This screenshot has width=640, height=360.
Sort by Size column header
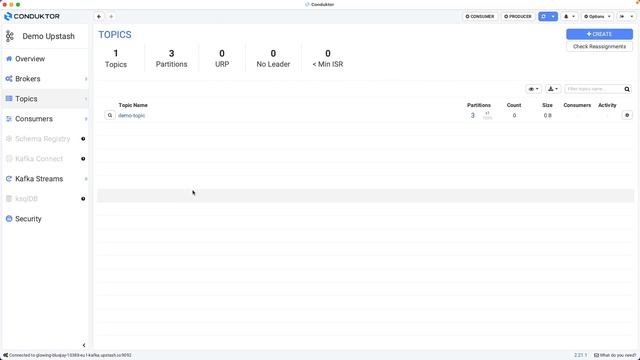click(547, 105)
